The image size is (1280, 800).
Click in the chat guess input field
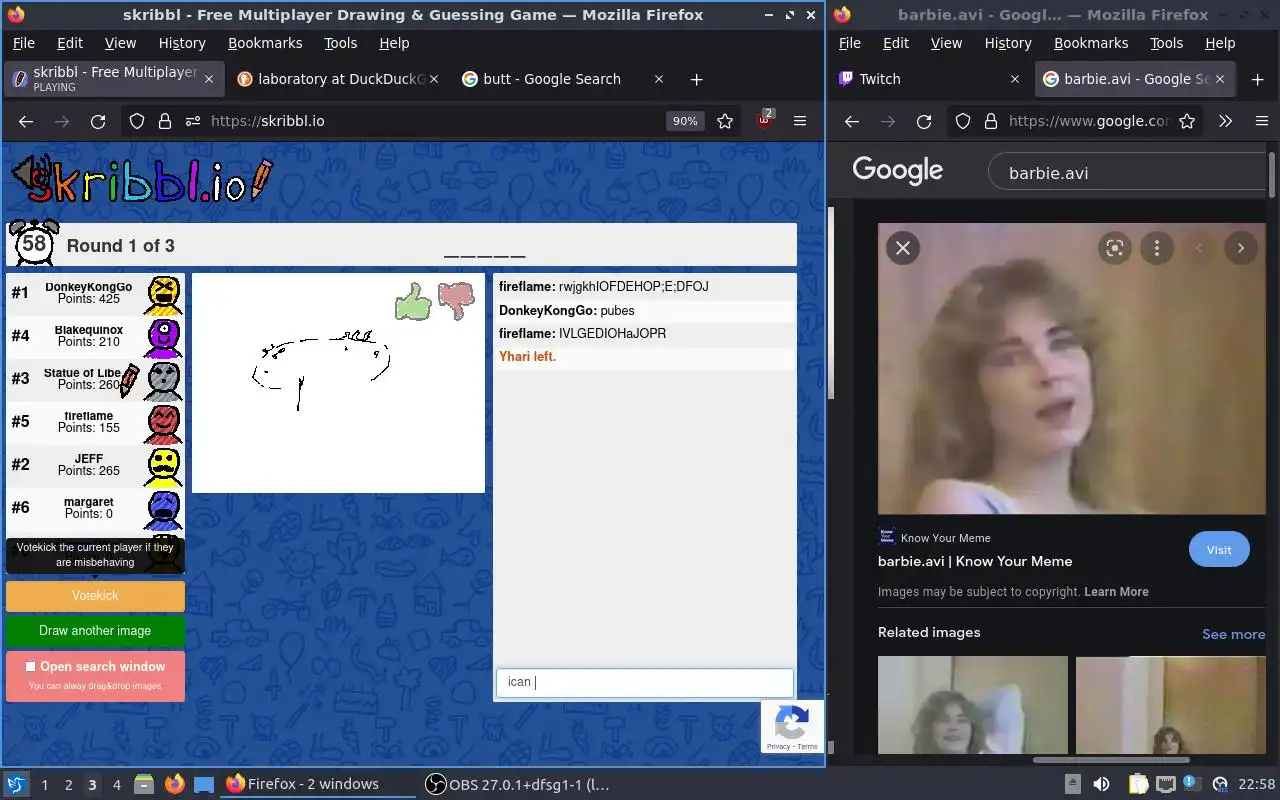(645, 682)
